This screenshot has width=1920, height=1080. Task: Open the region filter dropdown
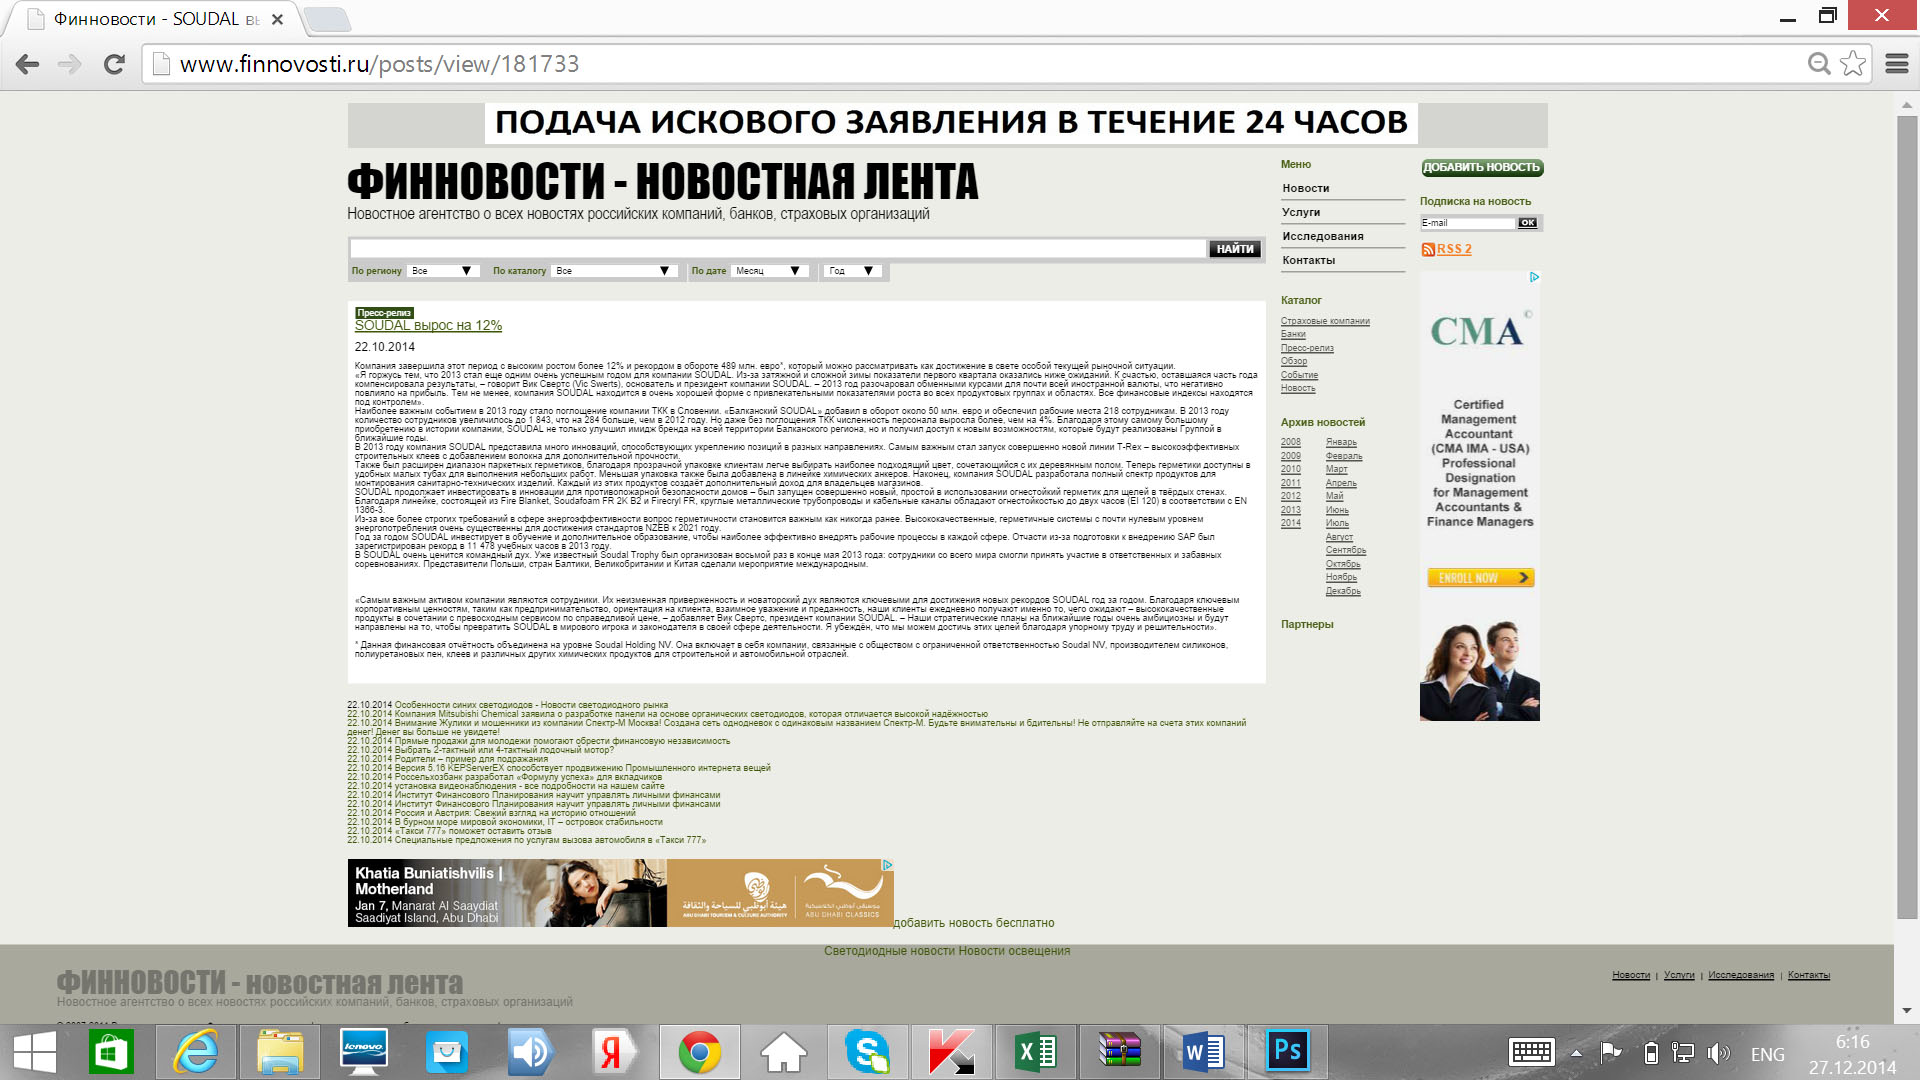tap(443, 271)
